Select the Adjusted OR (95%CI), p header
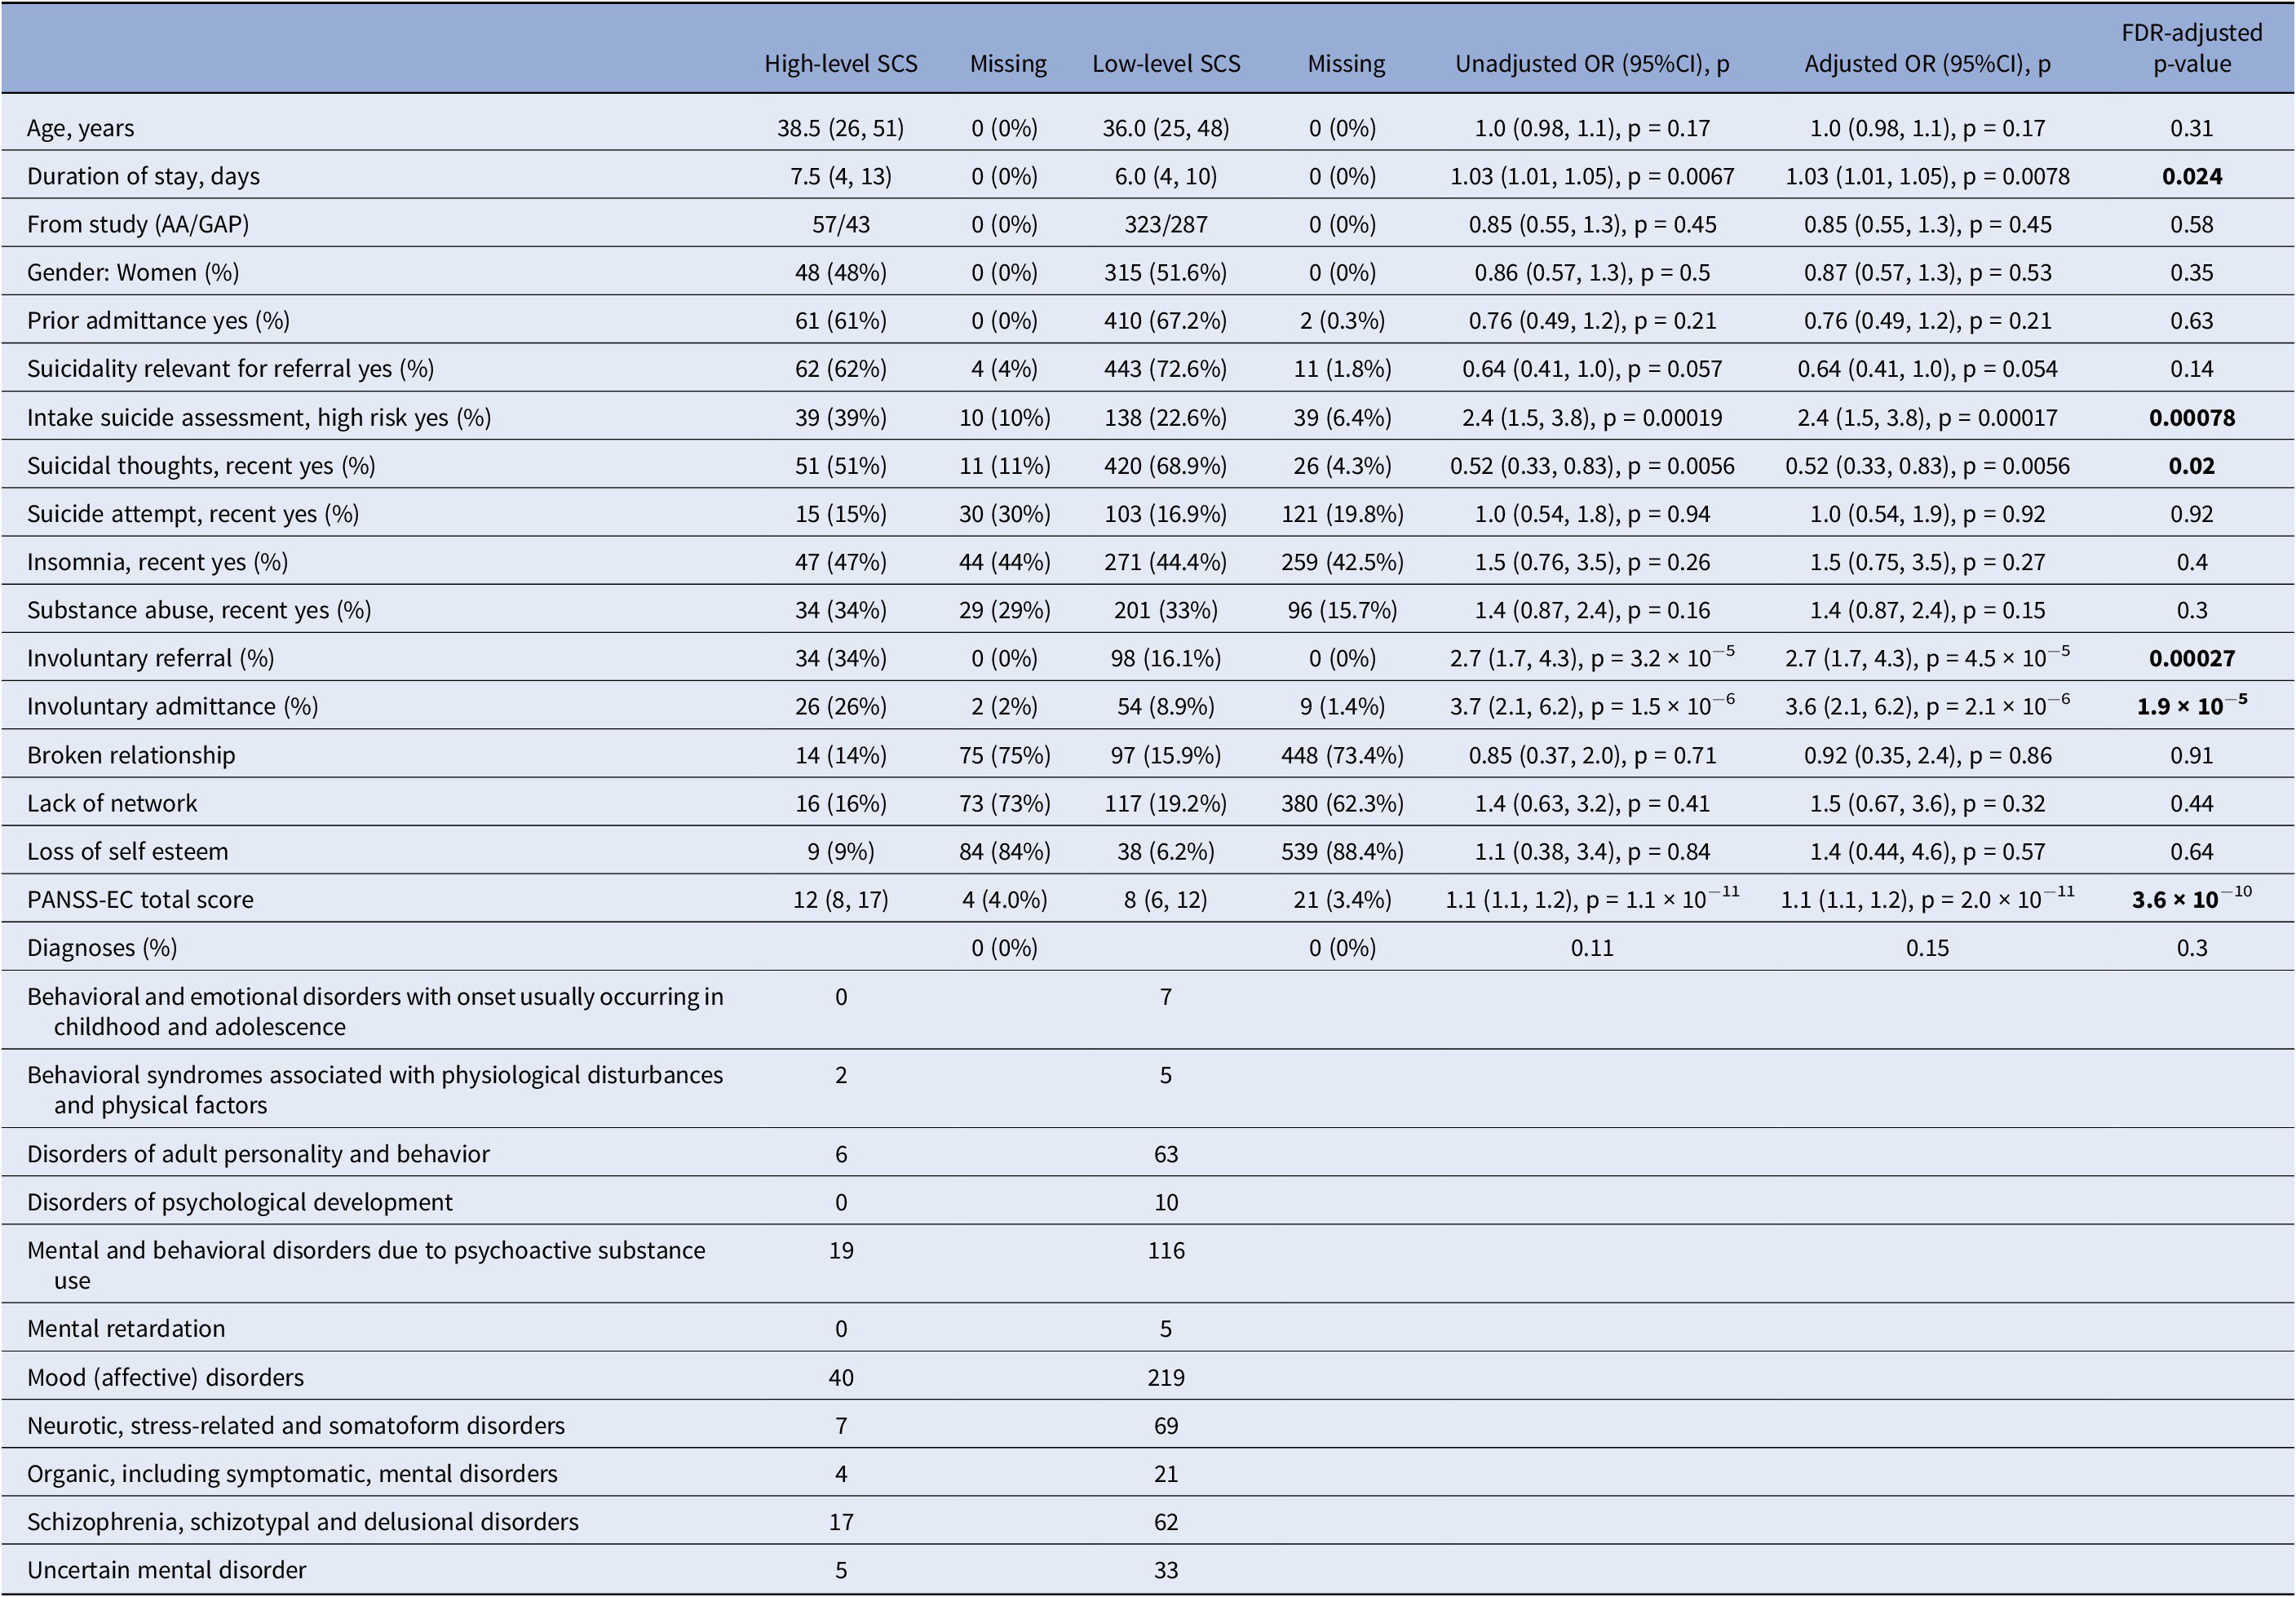This screenshot has width=2296, height=1597. [1927, 64]
